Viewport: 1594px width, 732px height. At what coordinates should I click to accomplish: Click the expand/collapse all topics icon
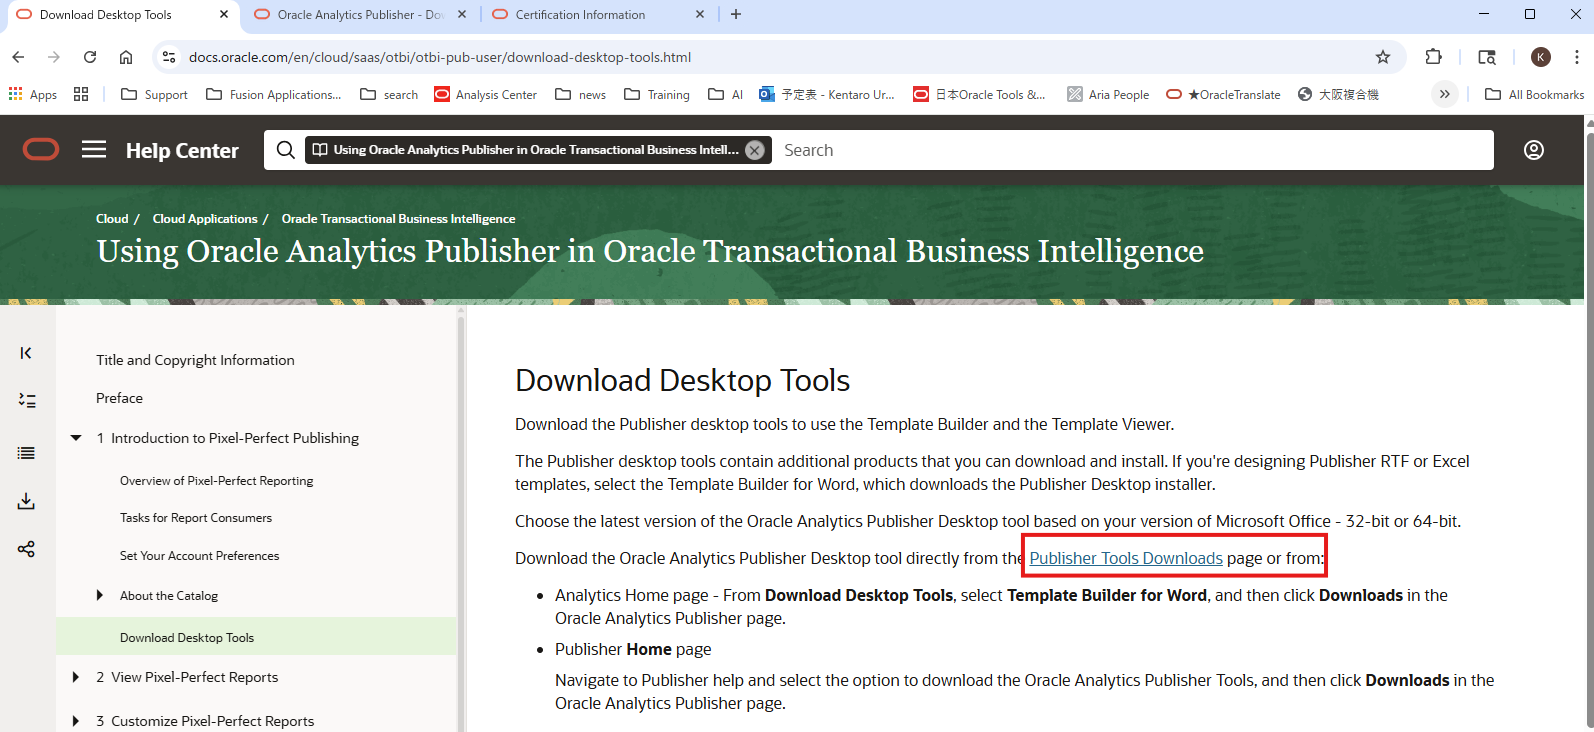coord(27,401)
